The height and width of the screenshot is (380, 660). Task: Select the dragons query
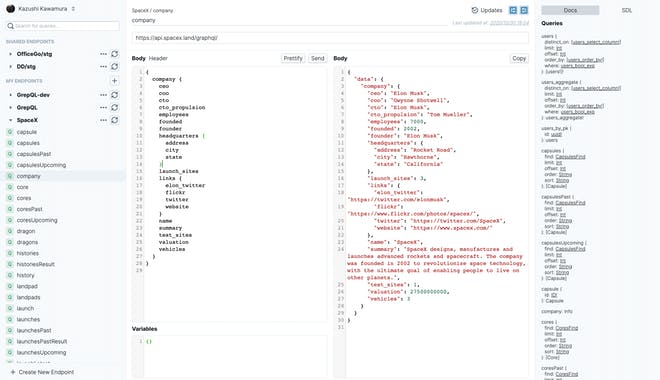coord(27,242)
